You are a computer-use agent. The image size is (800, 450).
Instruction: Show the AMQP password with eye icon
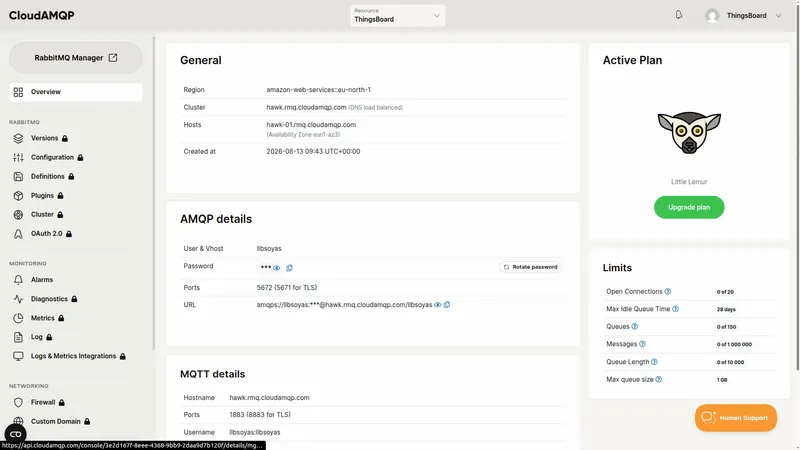tap(277, 268)
